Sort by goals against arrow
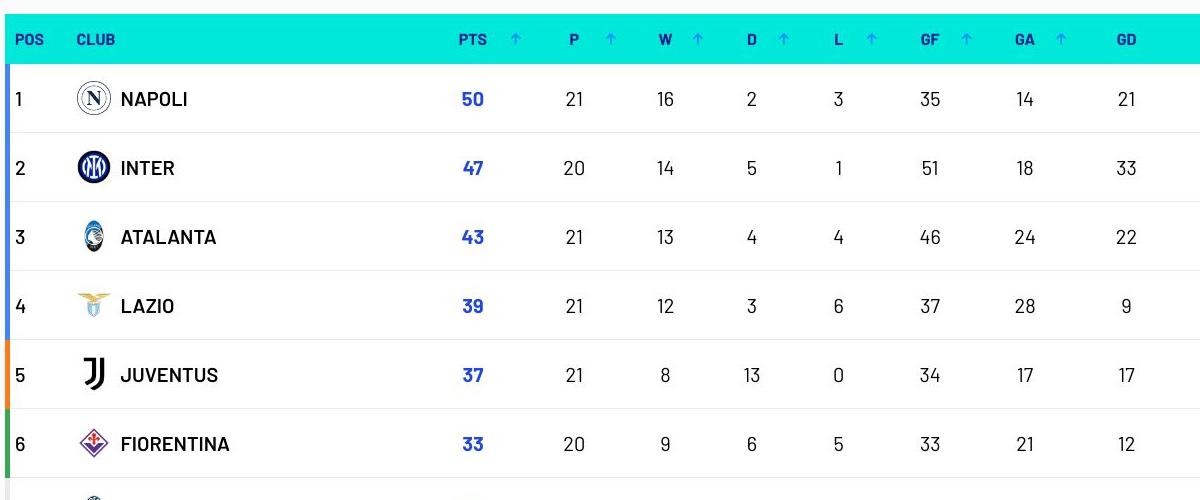The width and height of the screenshot is (1200, 500). tap(1061, 39)
